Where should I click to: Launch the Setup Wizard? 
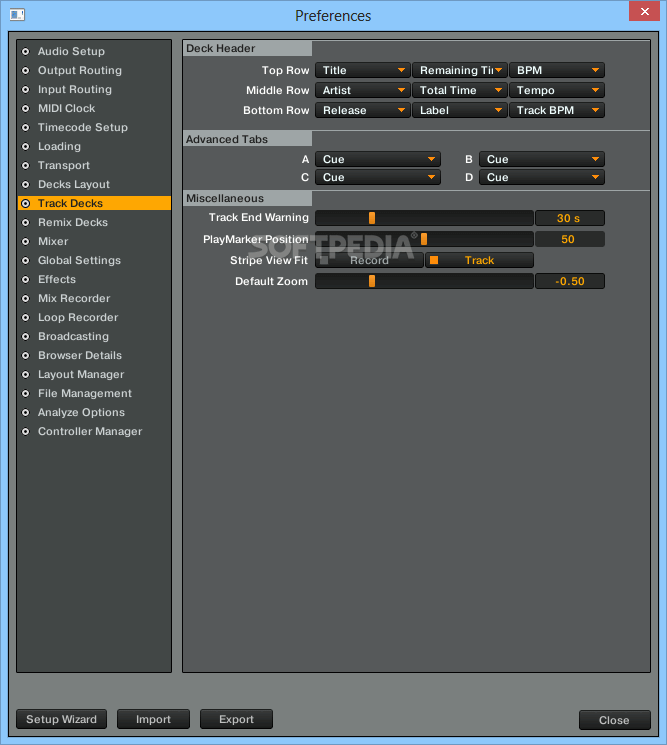pyautogui.click(x=61, y=719)
